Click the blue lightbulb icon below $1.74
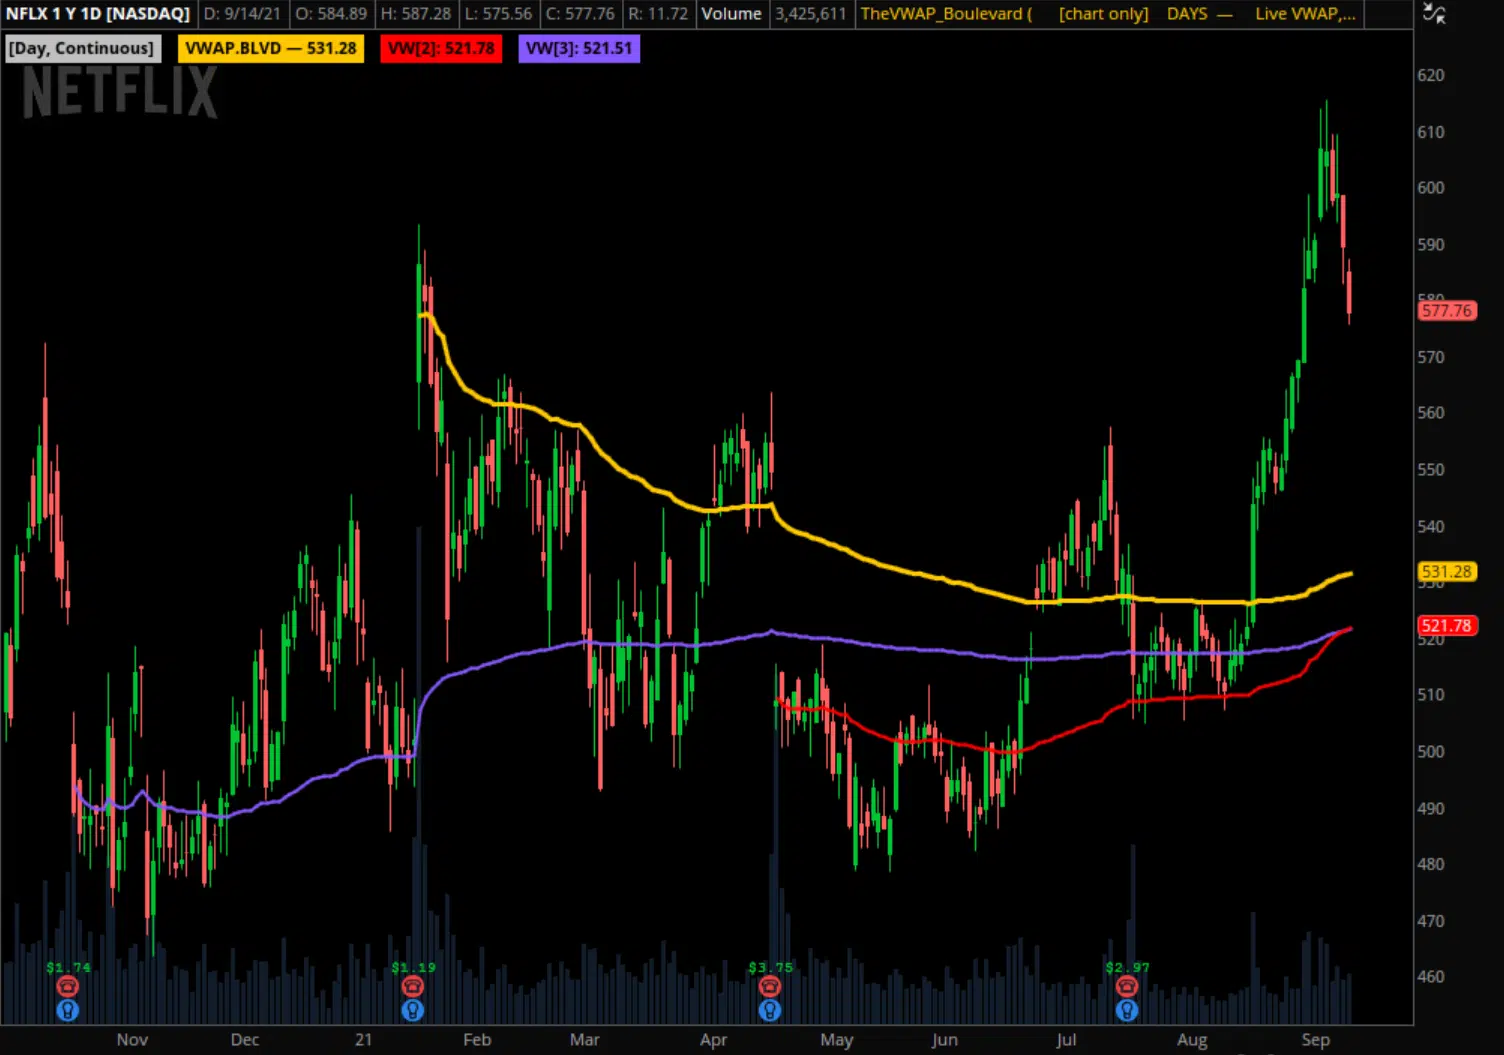Screen dimensions: 1504x1055 (68, 1010)
